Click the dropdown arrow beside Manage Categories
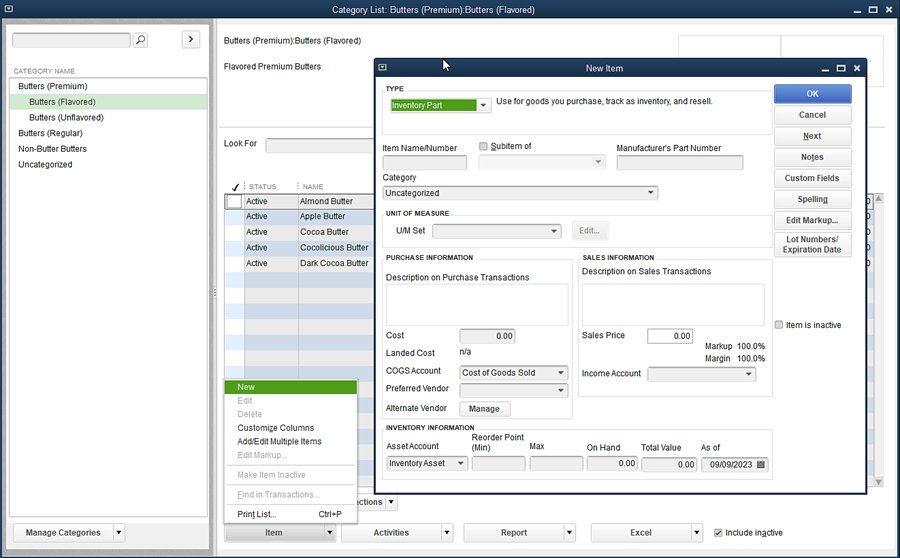This screenshot has width=900, height=558. click(119, 533)
